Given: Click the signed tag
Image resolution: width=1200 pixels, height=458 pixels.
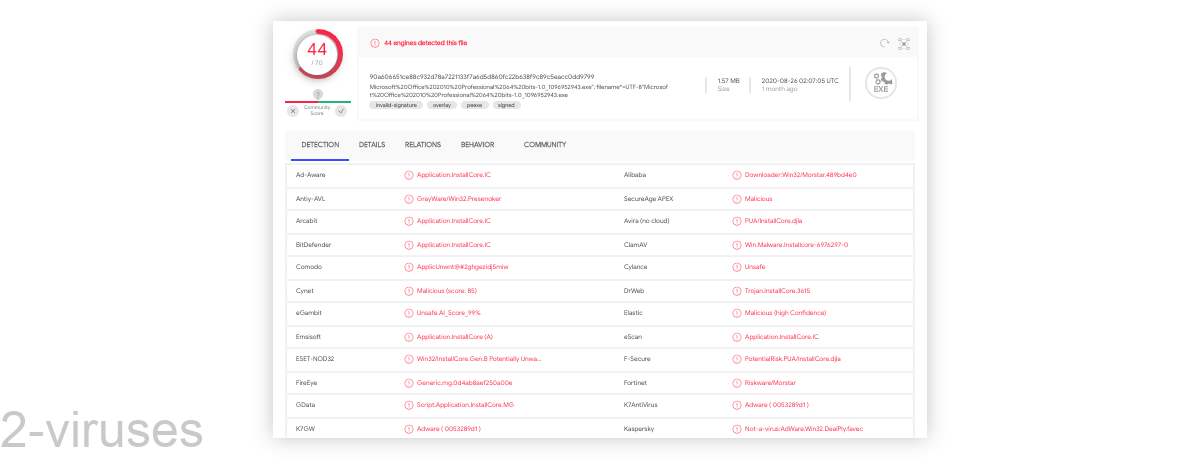Looking at the screenshot, I should [x=506, y=105].
